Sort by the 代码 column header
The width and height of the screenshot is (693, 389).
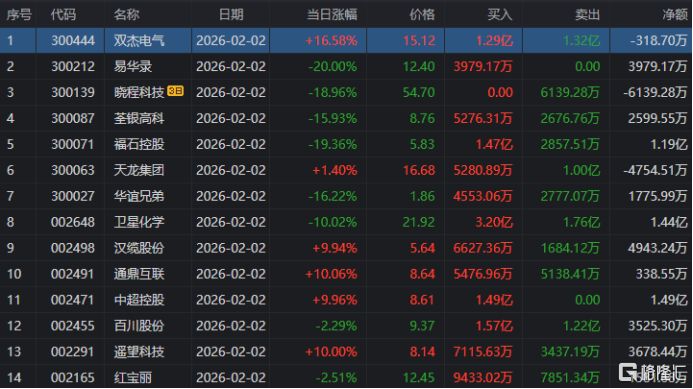pos(63,15)
